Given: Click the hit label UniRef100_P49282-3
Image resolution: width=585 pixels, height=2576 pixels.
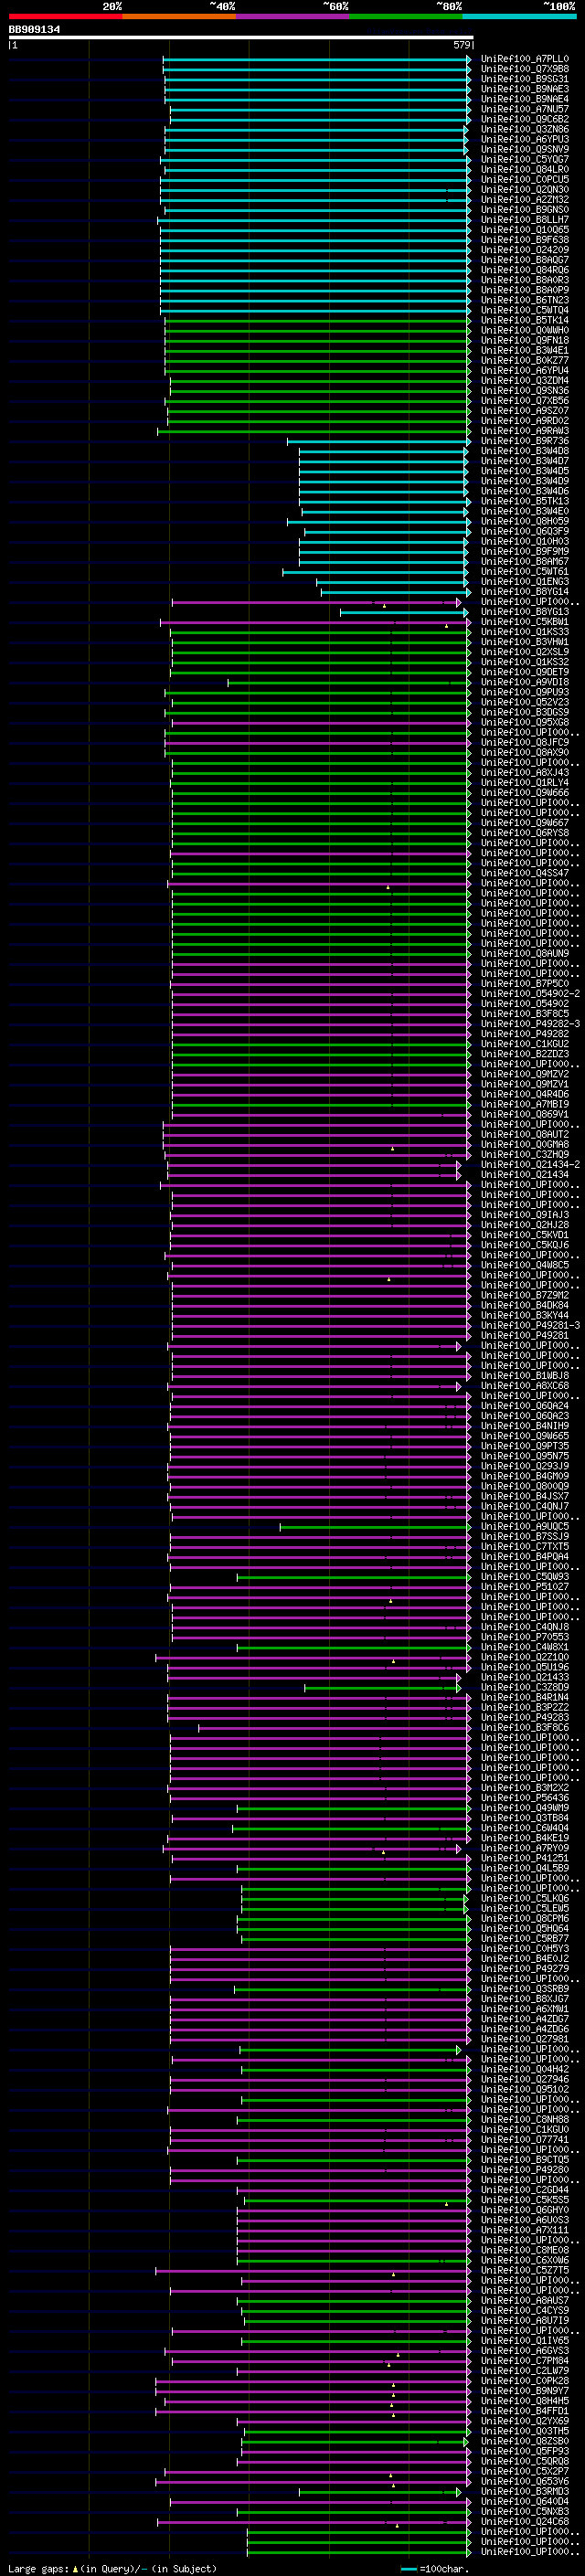Looking at the screenshot, I should point(530,1024).
